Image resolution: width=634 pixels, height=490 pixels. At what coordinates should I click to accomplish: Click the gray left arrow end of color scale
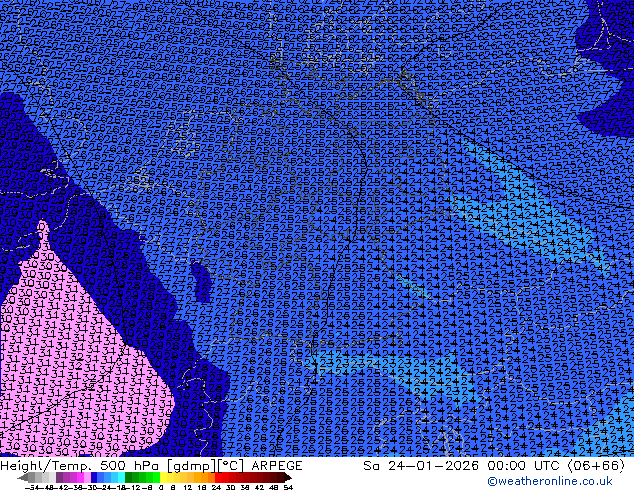[x=23, y=478]
